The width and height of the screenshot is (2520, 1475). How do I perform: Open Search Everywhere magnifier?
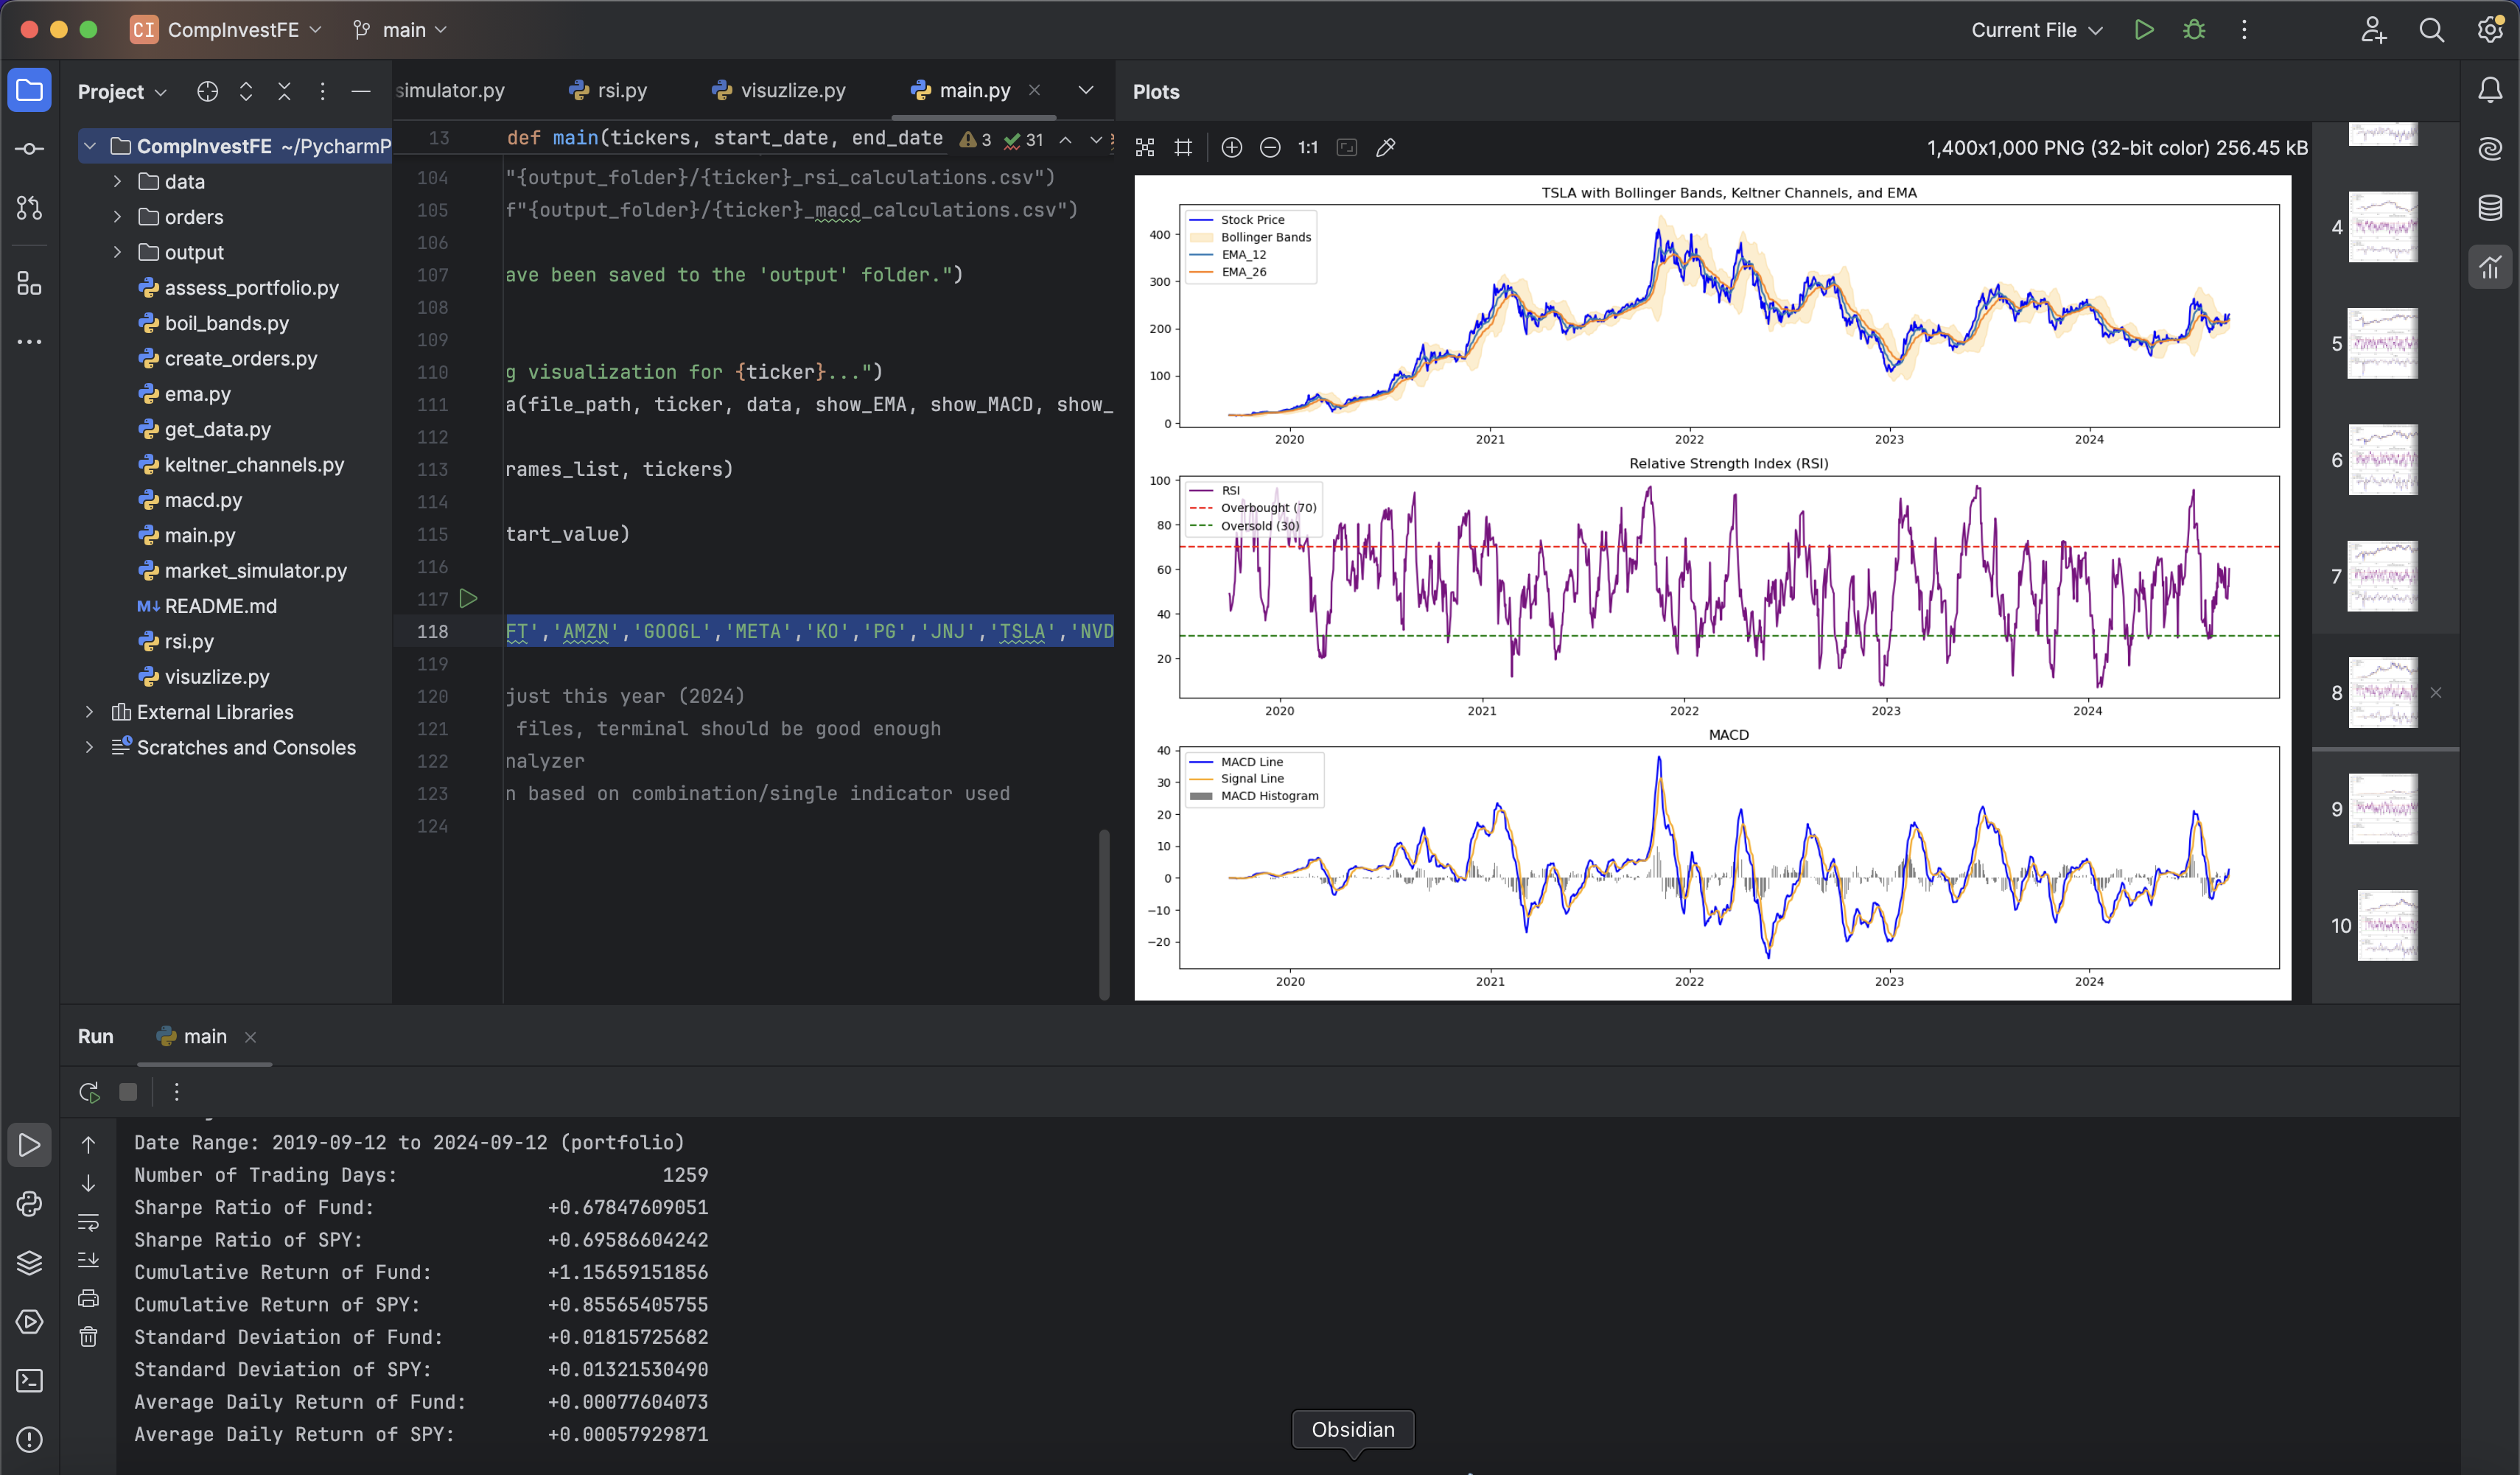coord(2432,30)
